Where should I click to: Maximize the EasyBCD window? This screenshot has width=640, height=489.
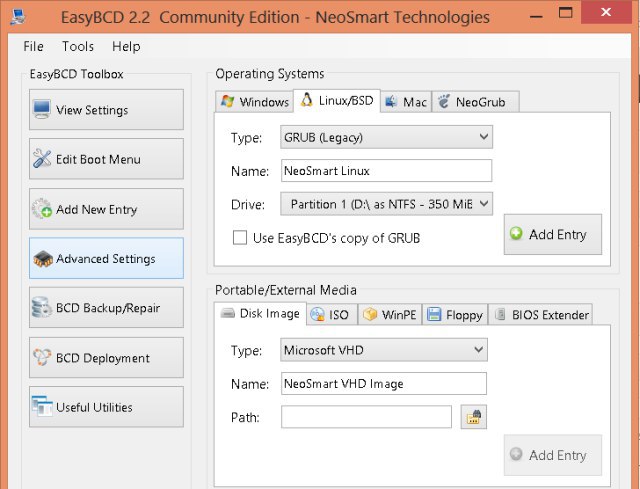(x=565, y=13)
